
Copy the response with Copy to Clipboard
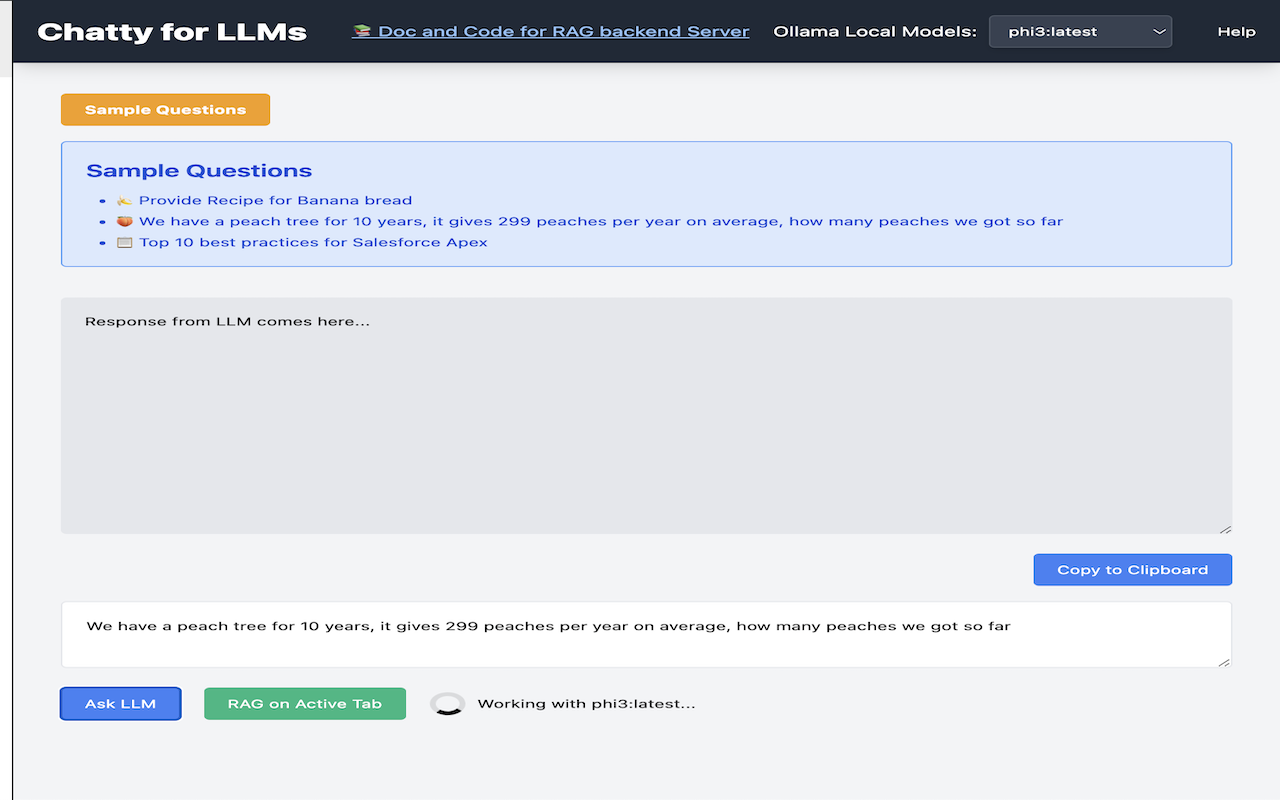click(x=1132, y=570)
